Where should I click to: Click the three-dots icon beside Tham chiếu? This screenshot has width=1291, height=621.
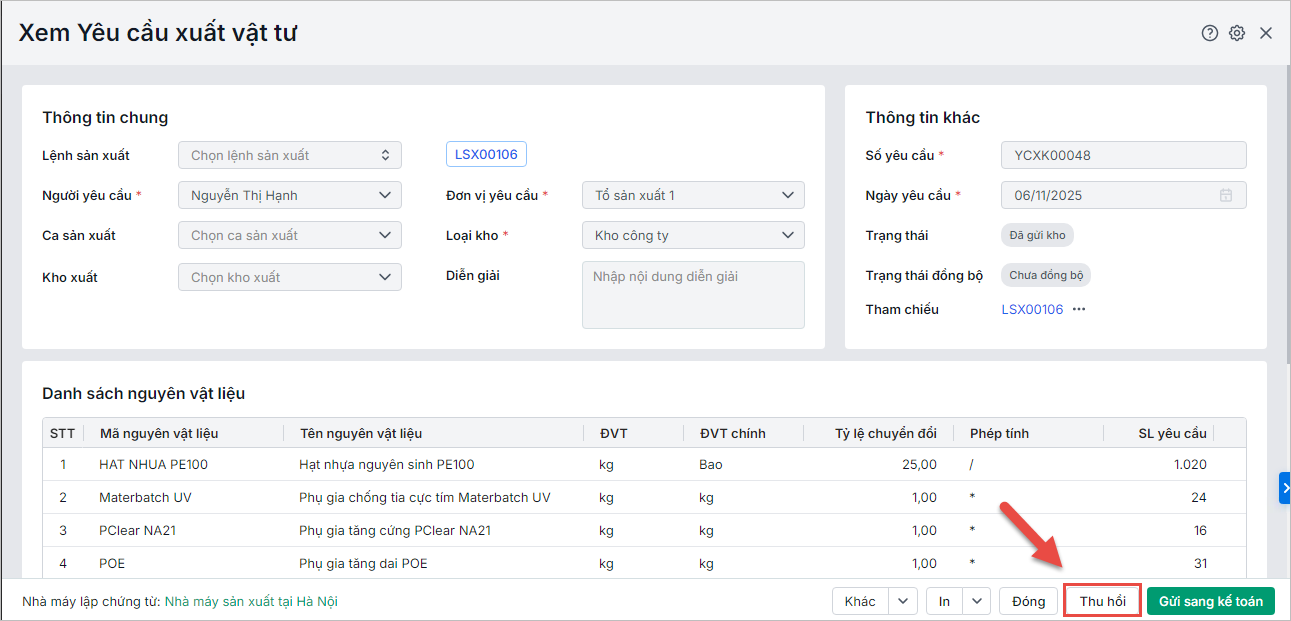tap(1079, 310)
